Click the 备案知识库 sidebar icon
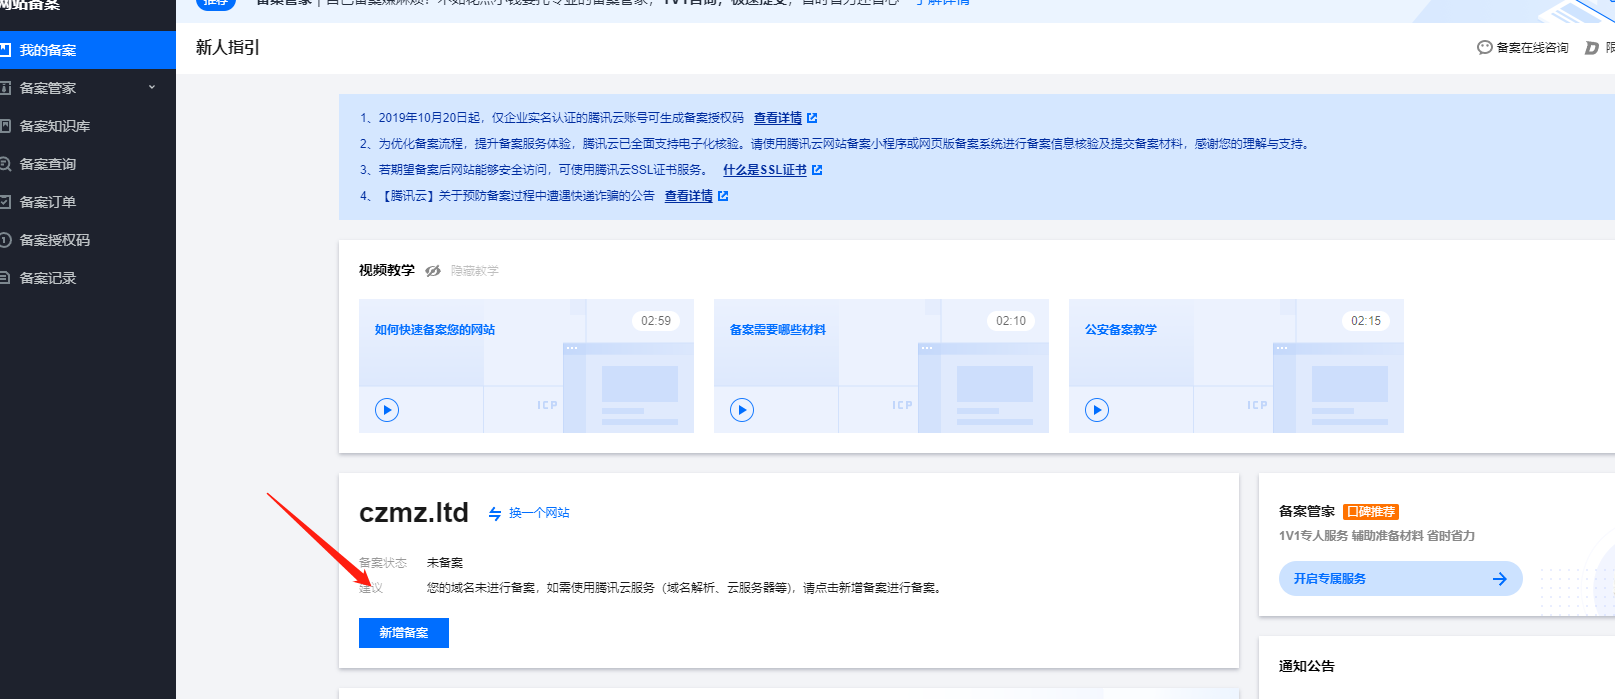Image resolution: width=1615 pixels, height=699 pixels. tap(5, 126)
